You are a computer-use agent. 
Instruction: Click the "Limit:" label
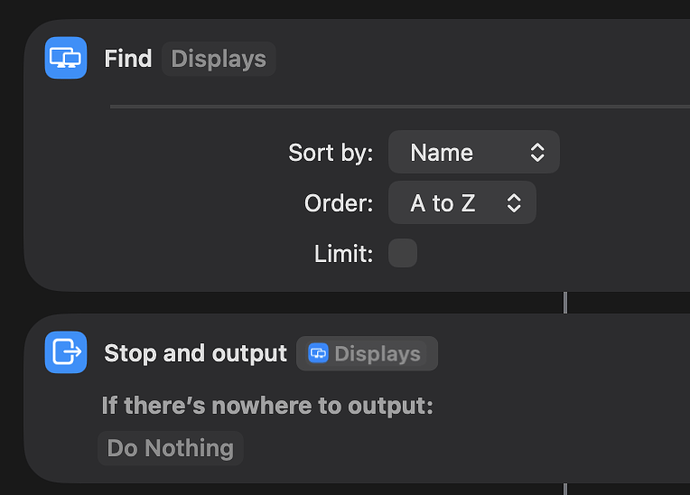click(343, 254)
